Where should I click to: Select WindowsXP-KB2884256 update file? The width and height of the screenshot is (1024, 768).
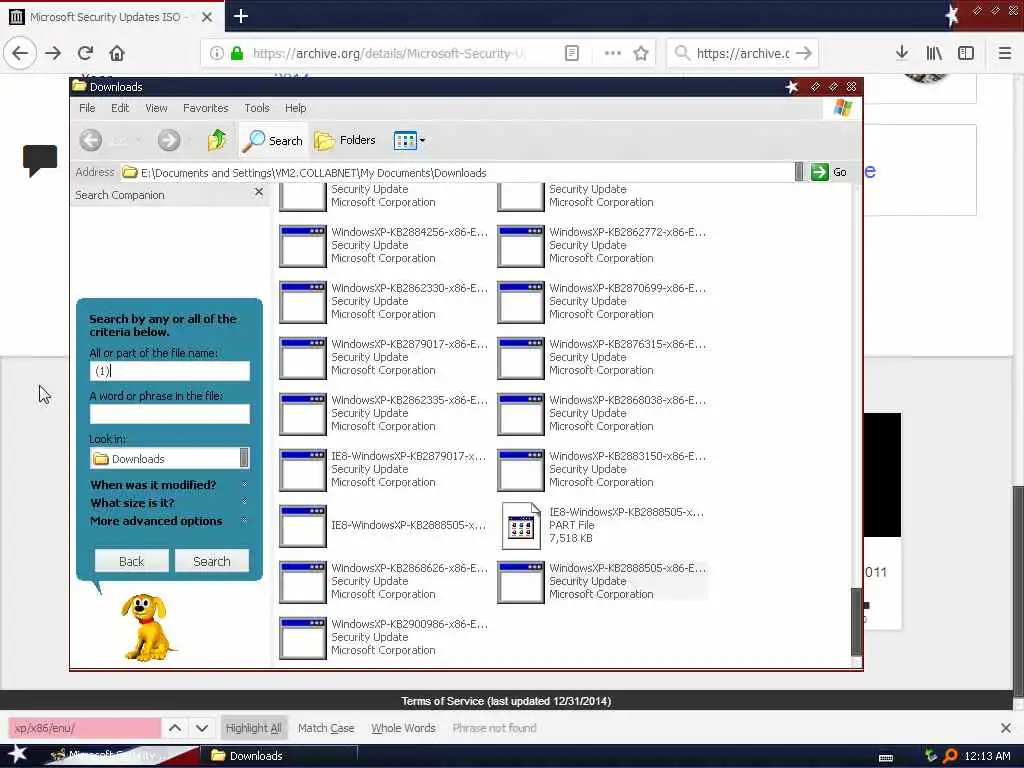[383, 245]
